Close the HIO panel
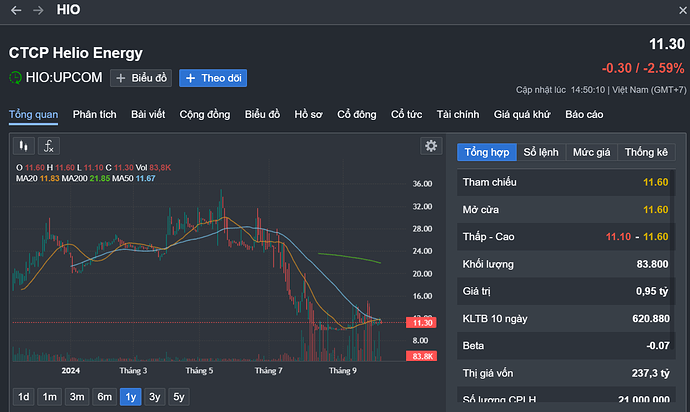690x412 pixels. point(683,10)
